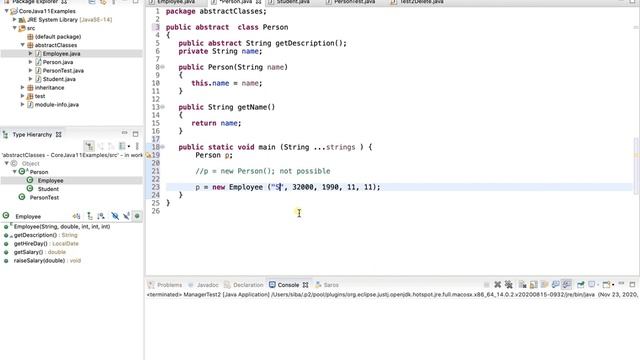
Task: Click Remove Launch in console toolbar
Action: coord(498,284)
